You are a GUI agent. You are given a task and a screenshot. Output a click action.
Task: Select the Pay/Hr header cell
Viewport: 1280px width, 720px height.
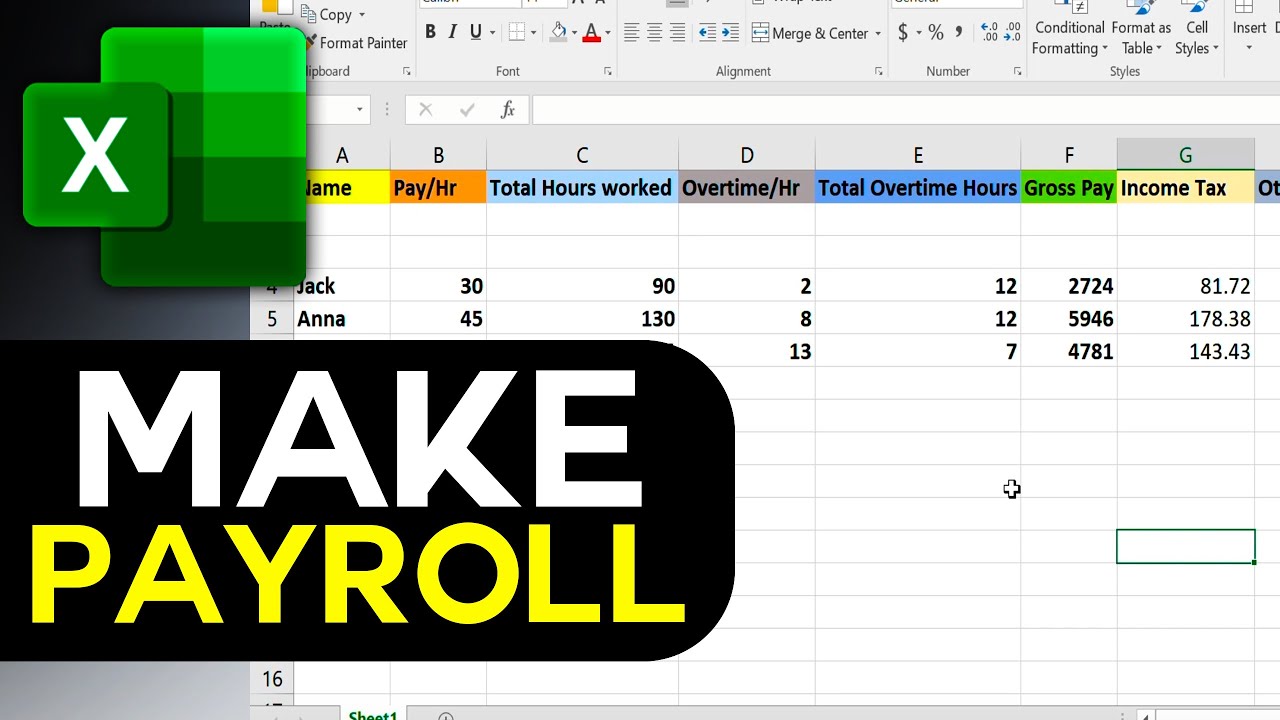tap(438, 188)
